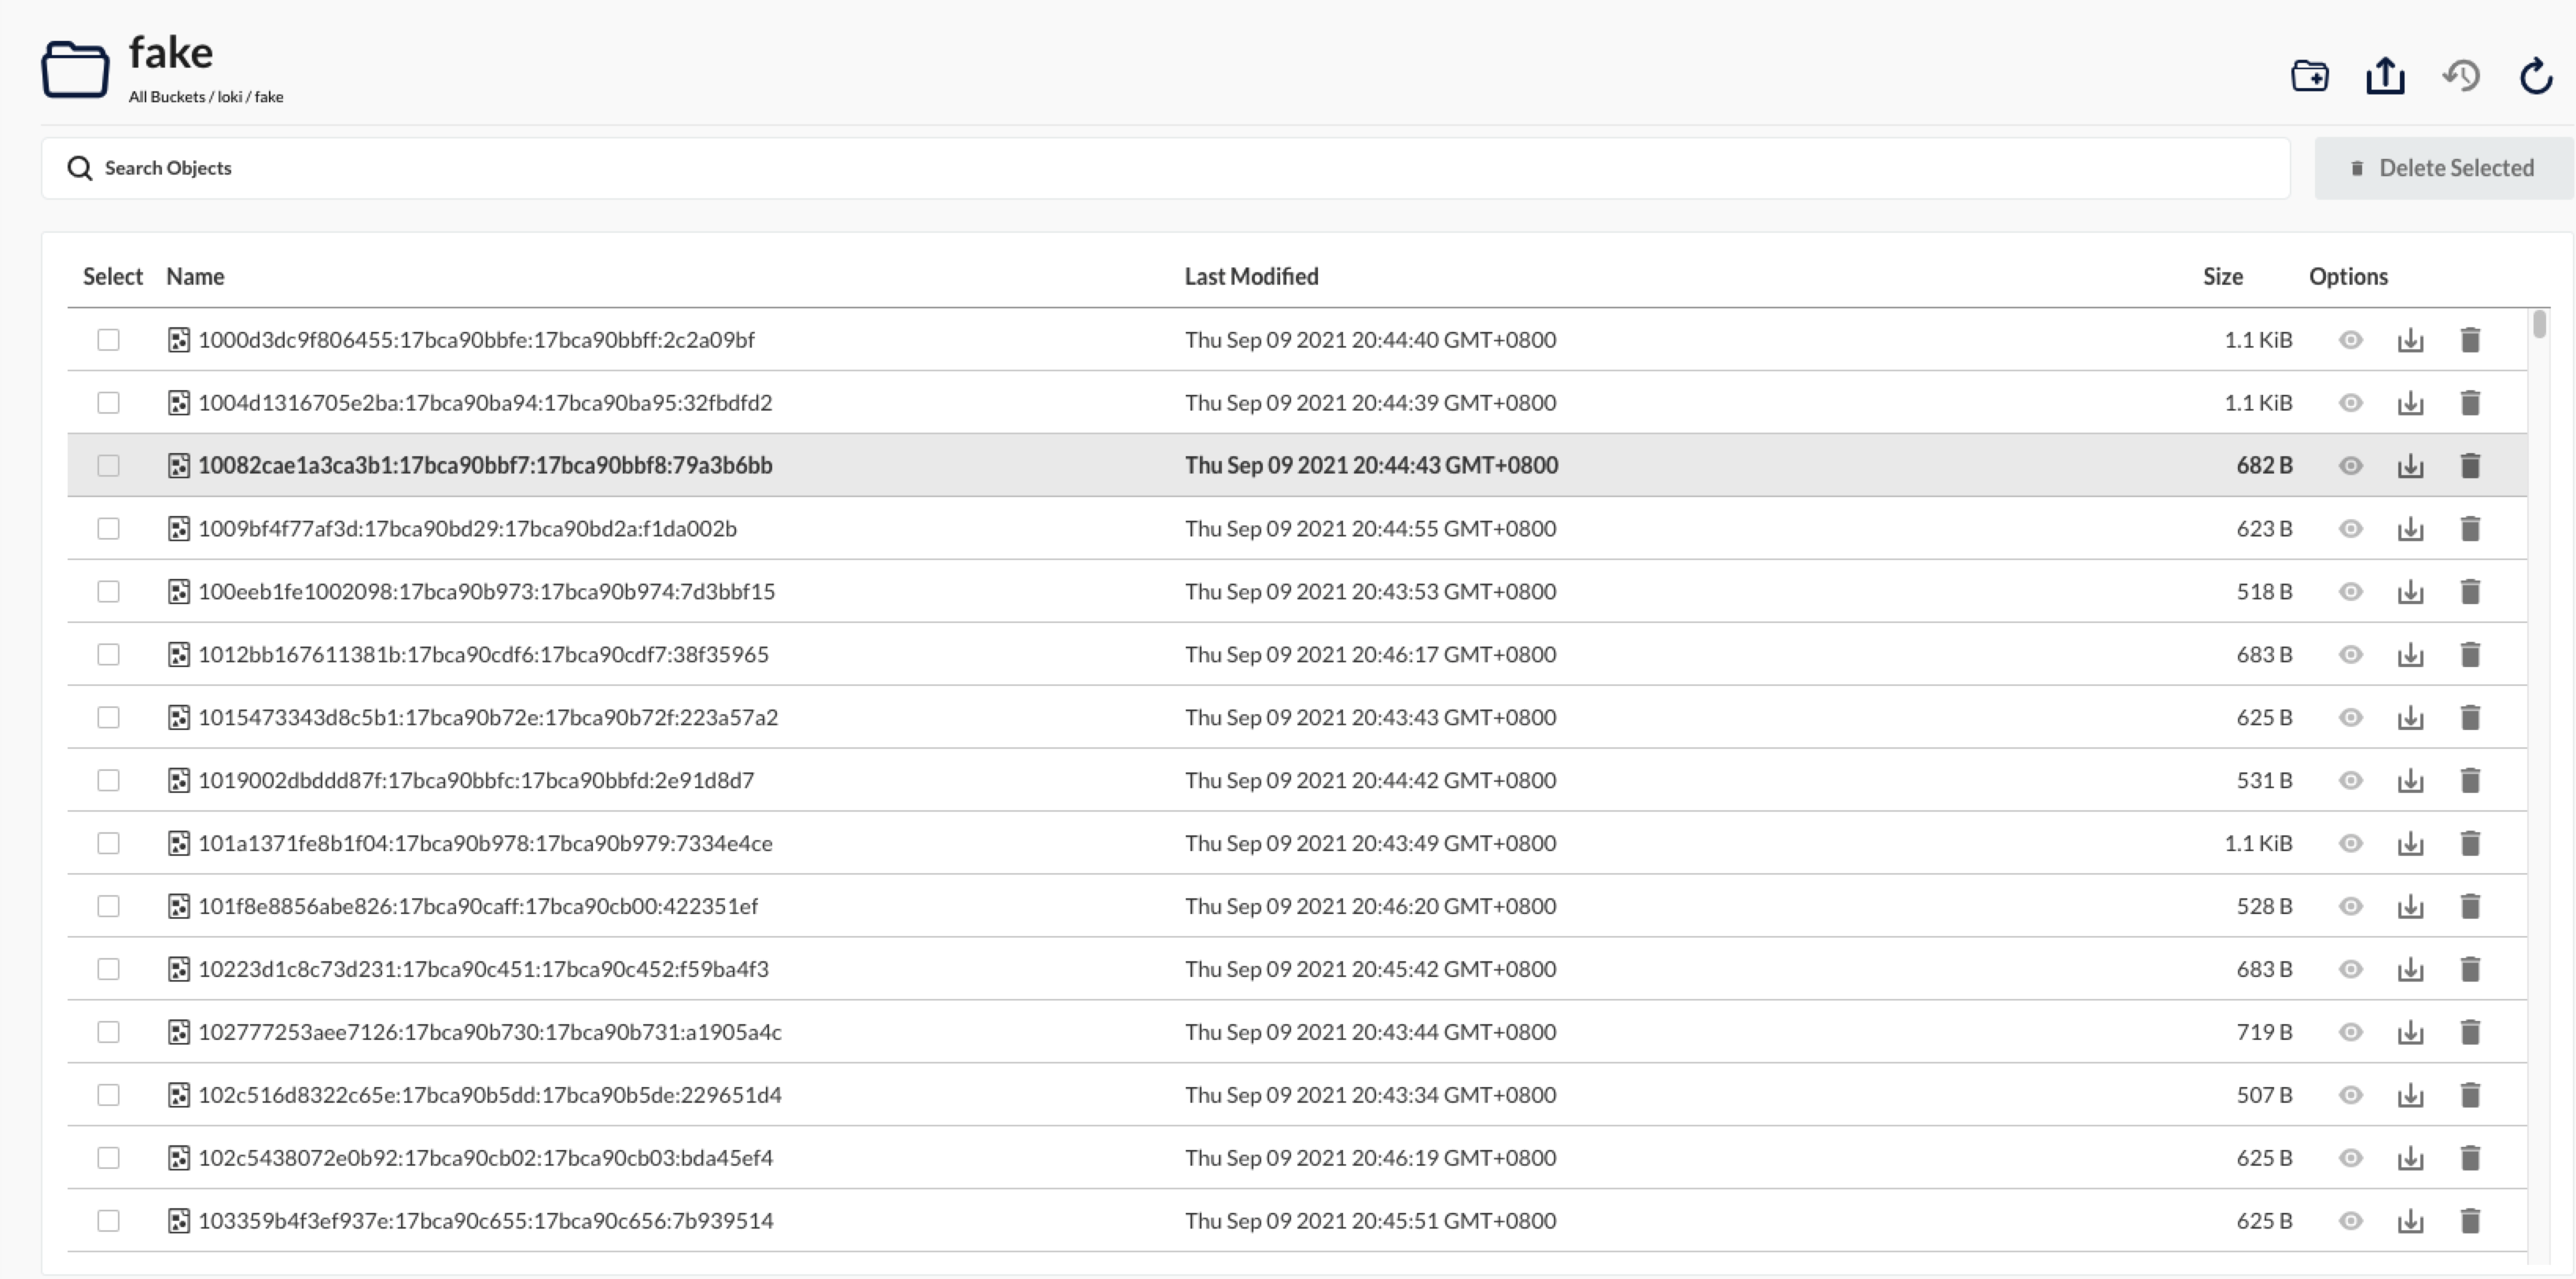
Task: Open object name 10223d1c8c73d231
Action: 484,970
